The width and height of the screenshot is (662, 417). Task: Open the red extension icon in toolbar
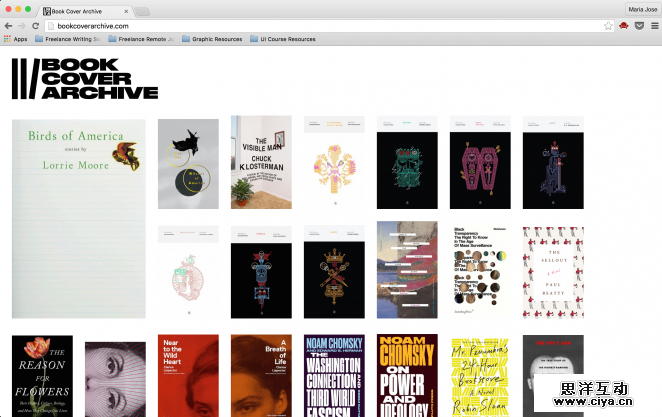624,26
